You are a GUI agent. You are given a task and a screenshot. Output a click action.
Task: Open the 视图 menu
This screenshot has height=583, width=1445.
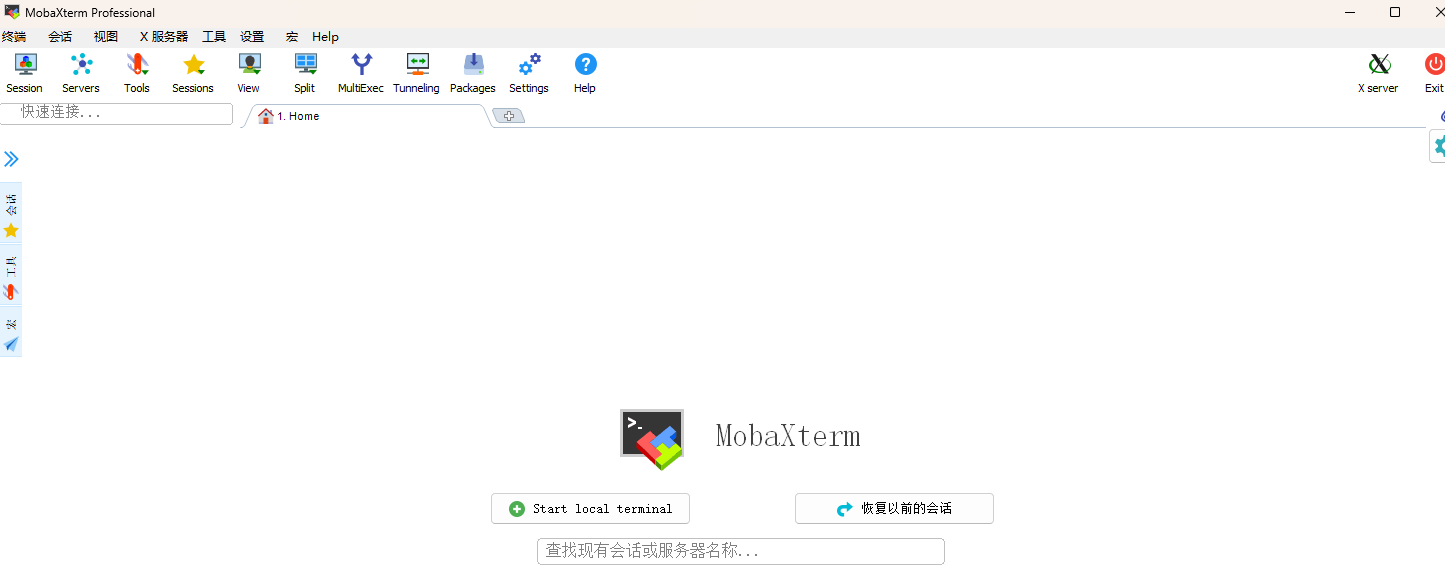click(106, 36)
